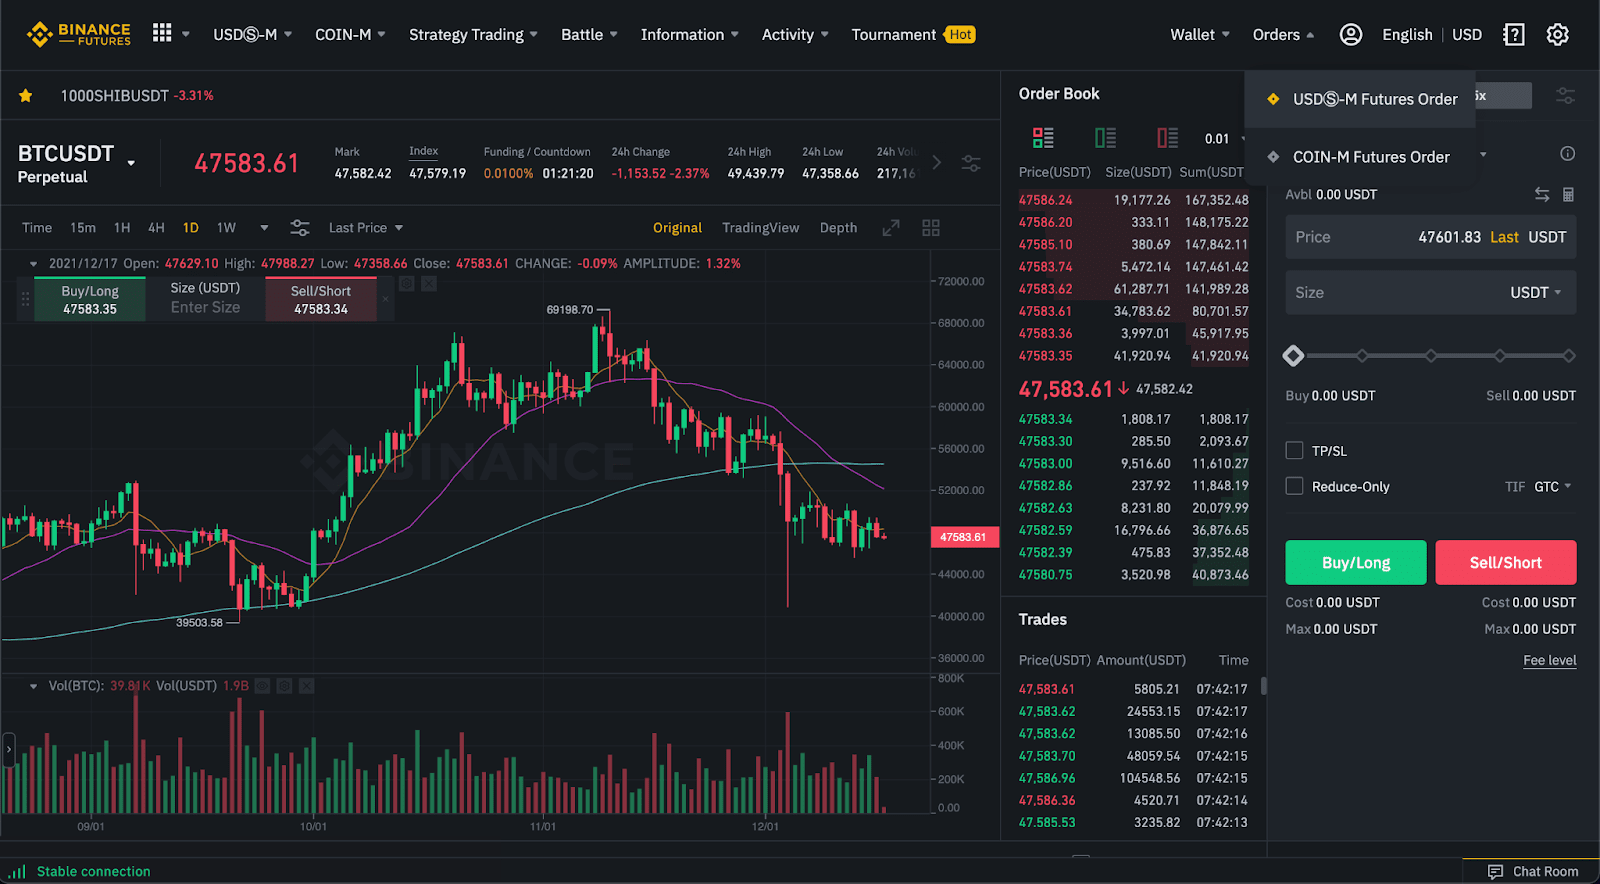Open the Last Price dropdown
The height and width of the screenshot is (884, 1600).
[366, 228]
